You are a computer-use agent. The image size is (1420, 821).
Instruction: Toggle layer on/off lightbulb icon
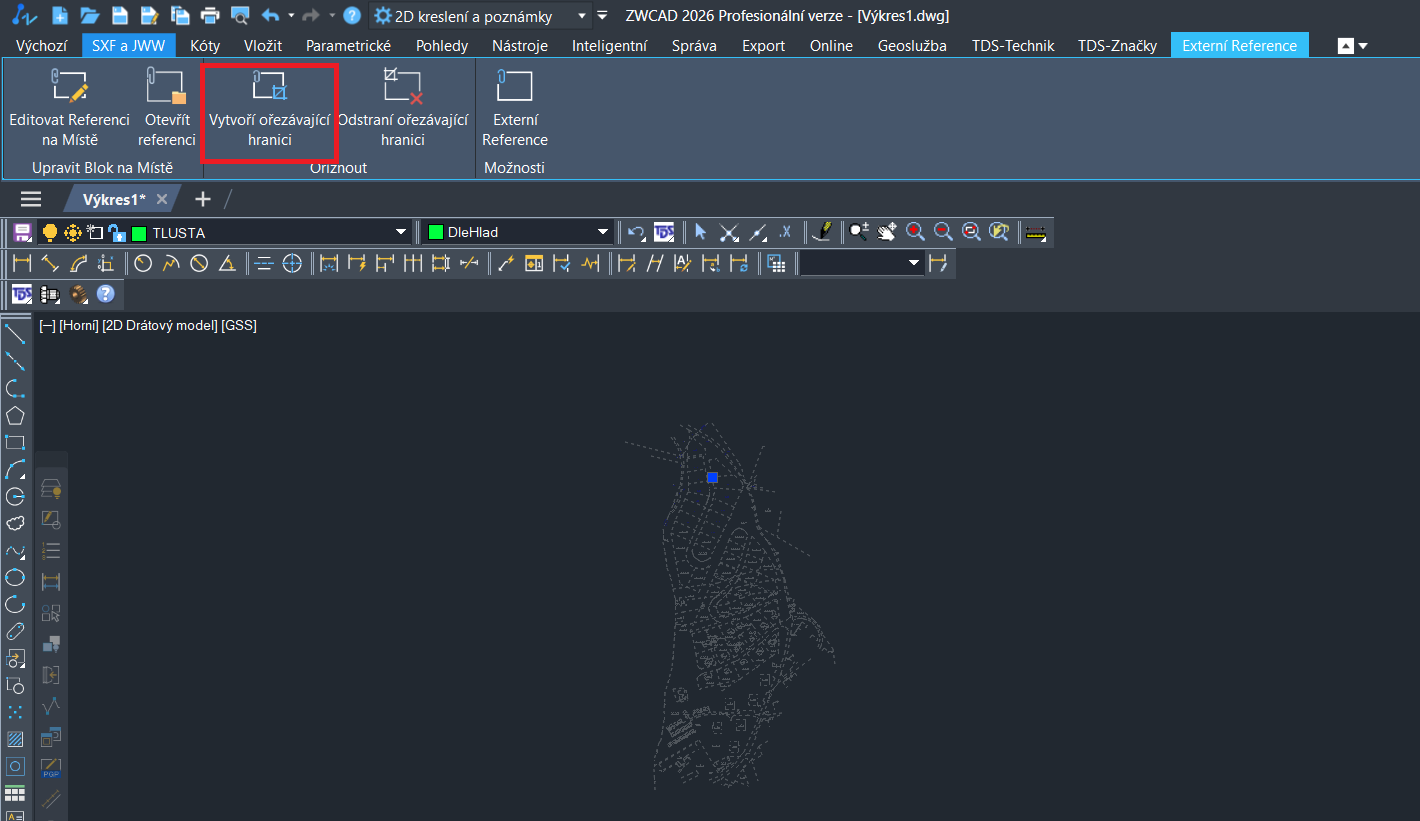click(x=49, y=233)
